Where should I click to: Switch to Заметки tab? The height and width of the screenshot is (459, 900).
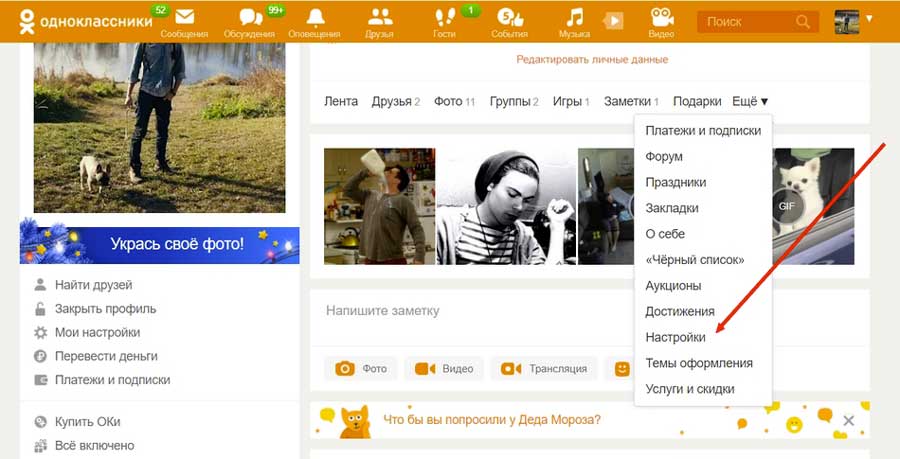631,102
